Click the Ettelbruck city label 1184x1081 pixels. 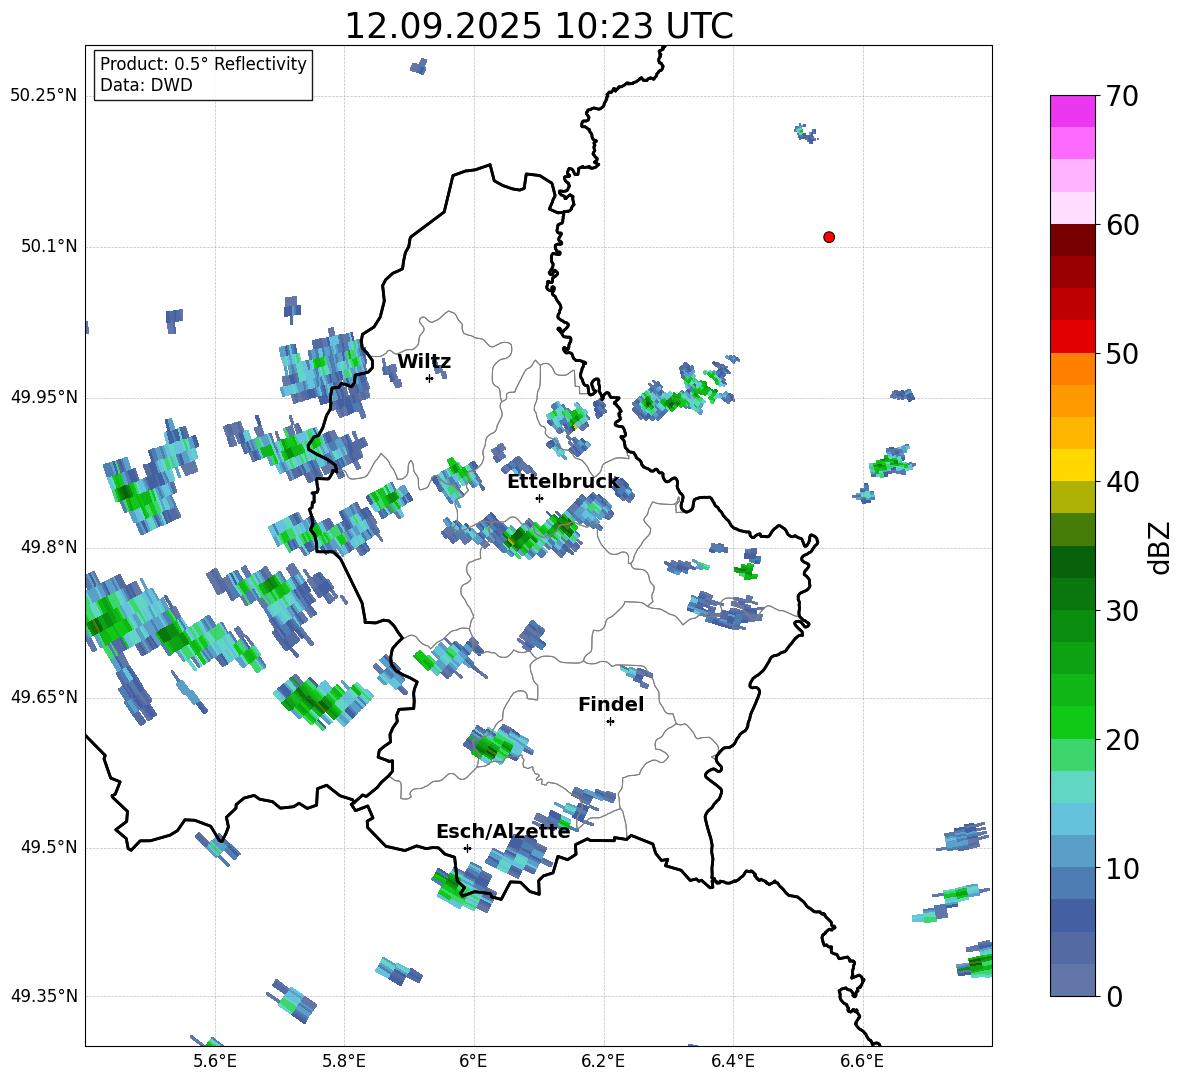(563, 482)
